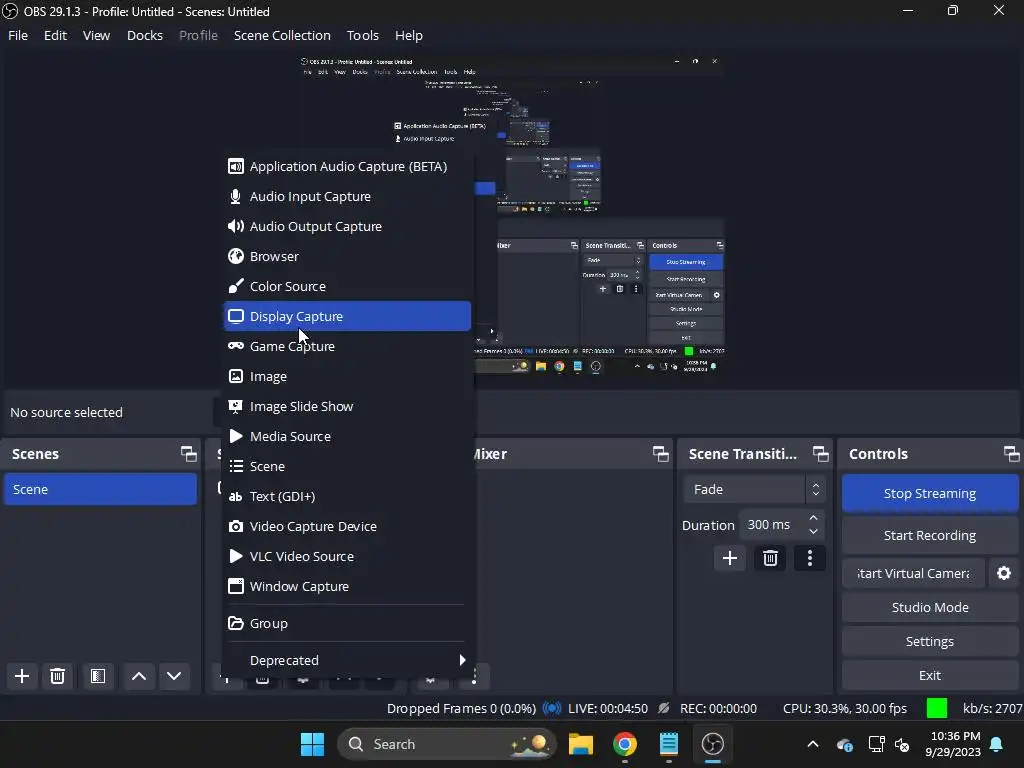Screen dimensions: 1024x768
Task: Open the Docks menu
Action: click(145, 35)
